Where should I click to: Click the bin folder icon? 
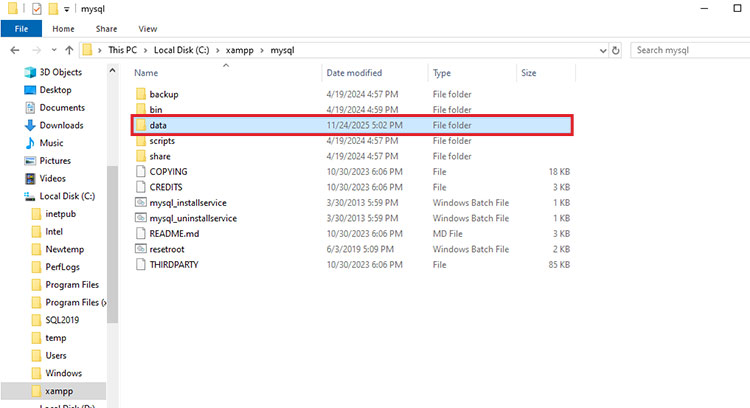(x=141, y=109)
